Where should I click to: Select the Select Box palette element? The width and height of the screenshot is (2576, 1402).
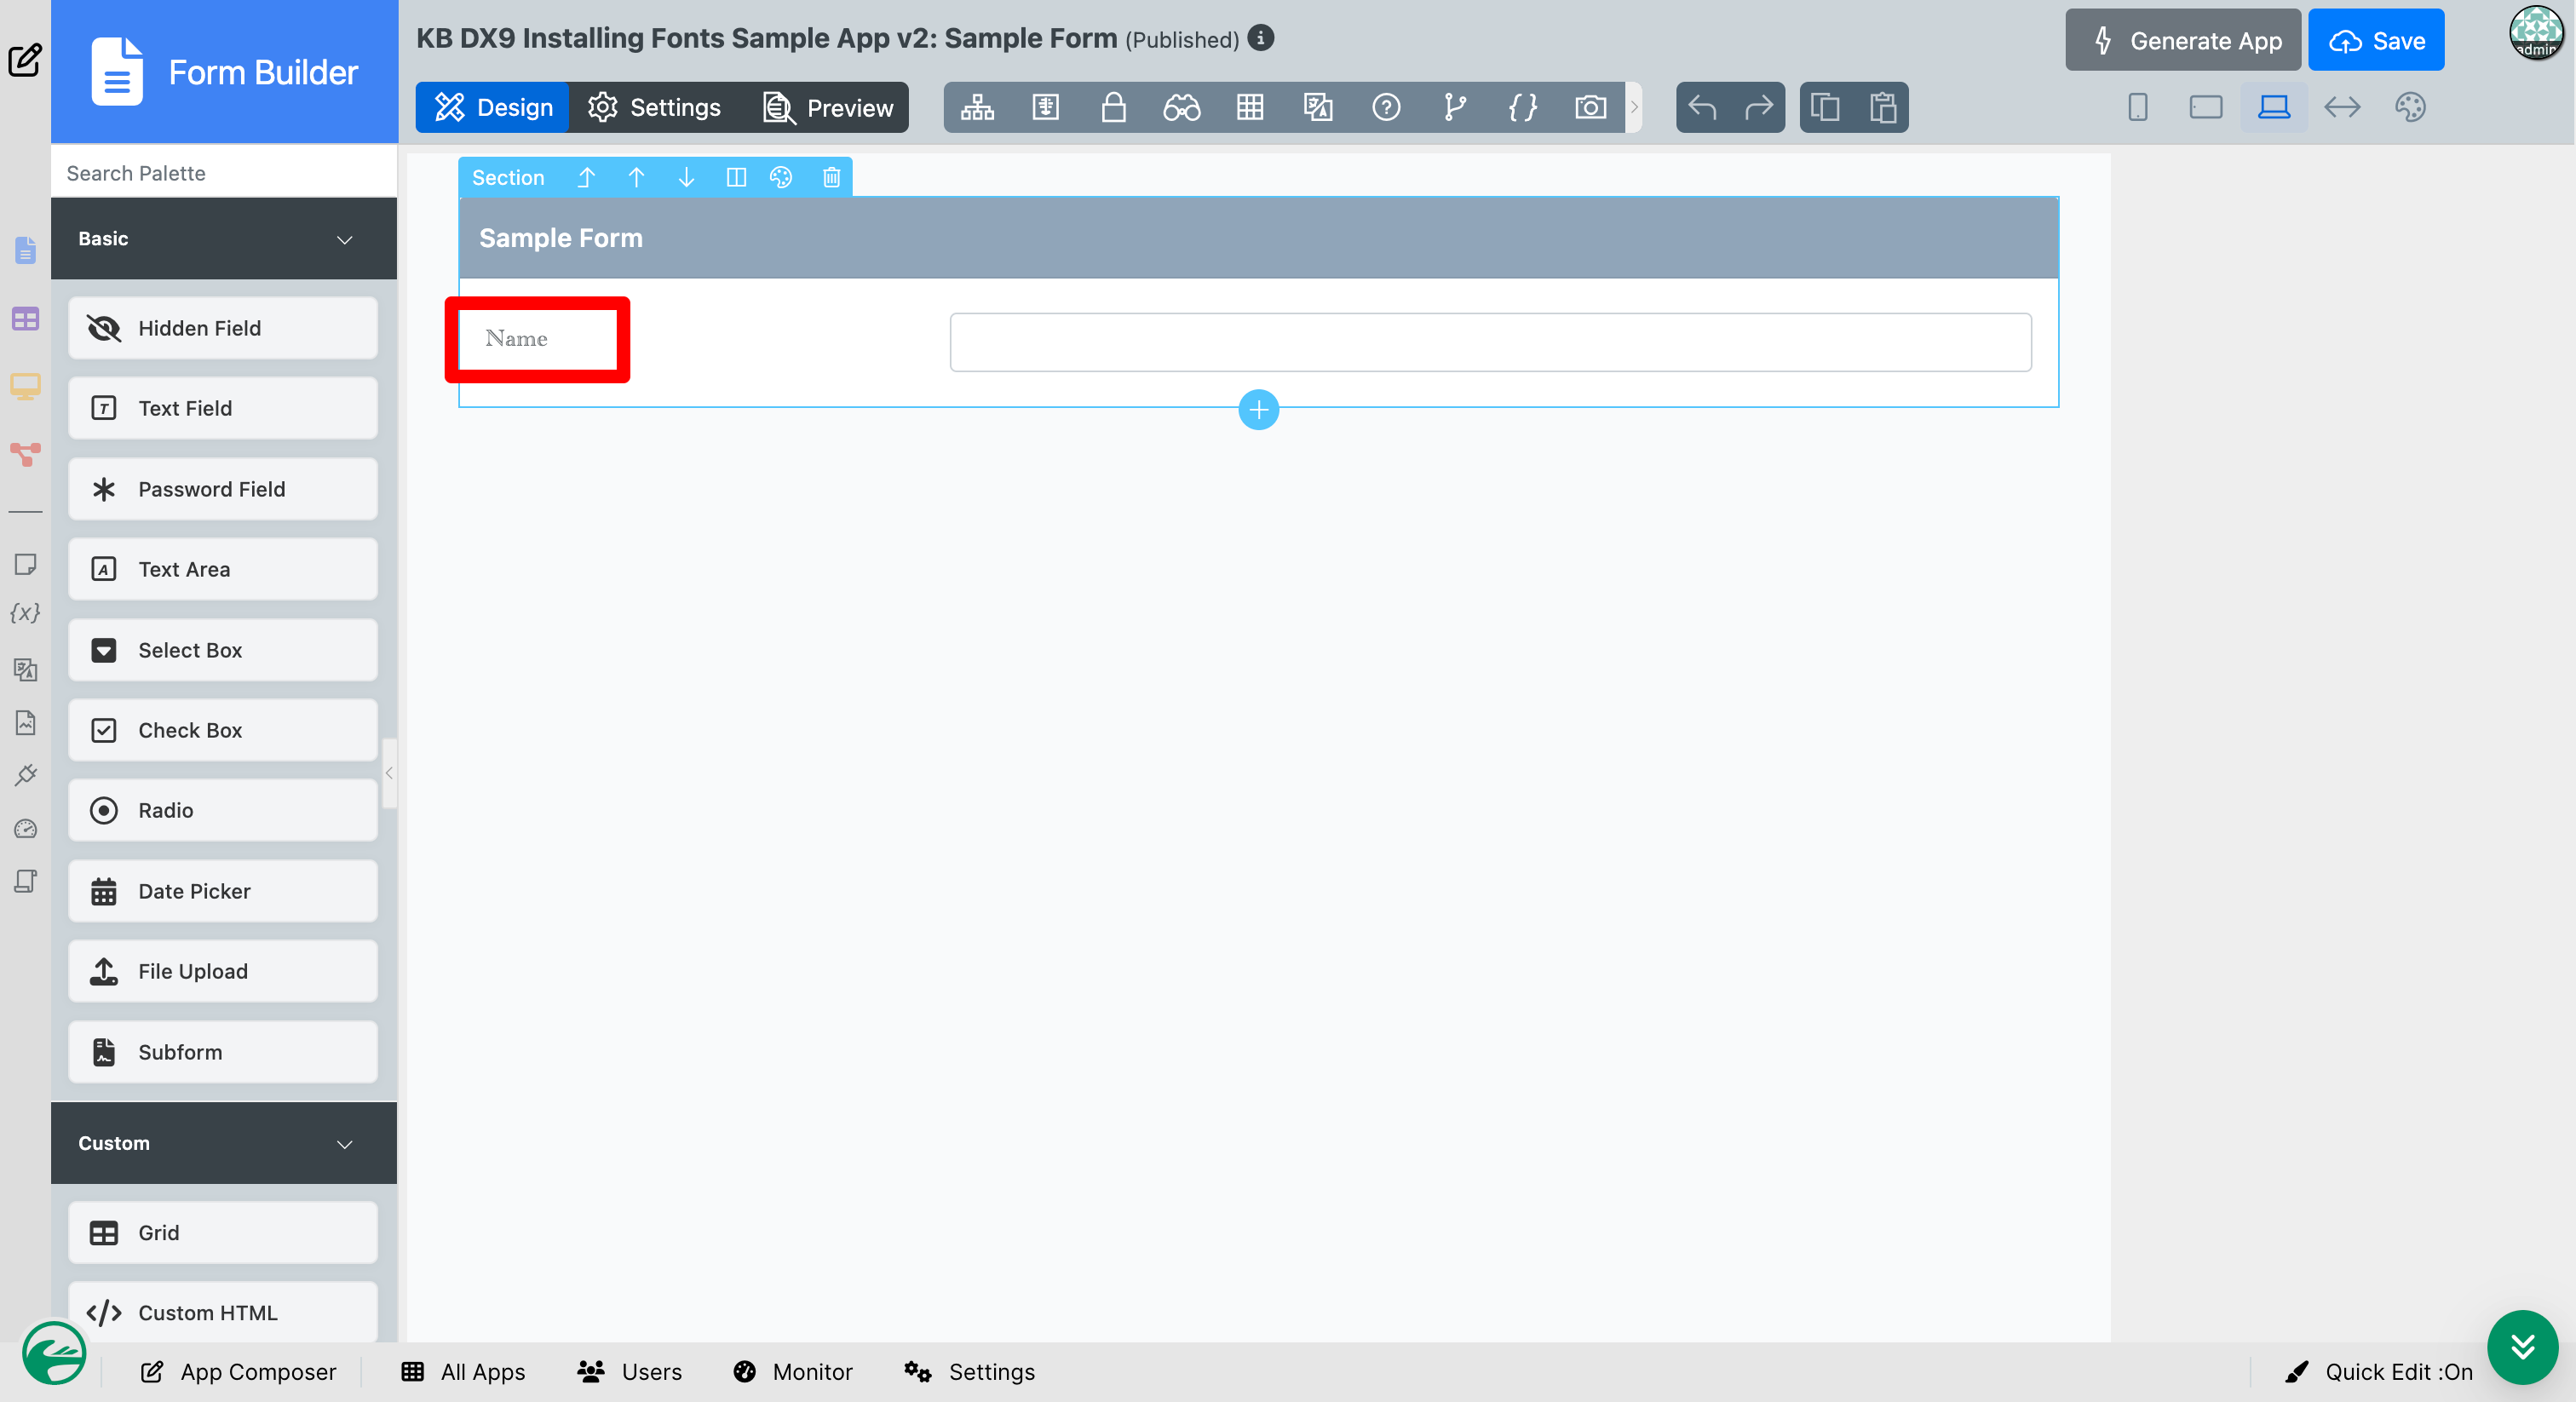[222, 650]
